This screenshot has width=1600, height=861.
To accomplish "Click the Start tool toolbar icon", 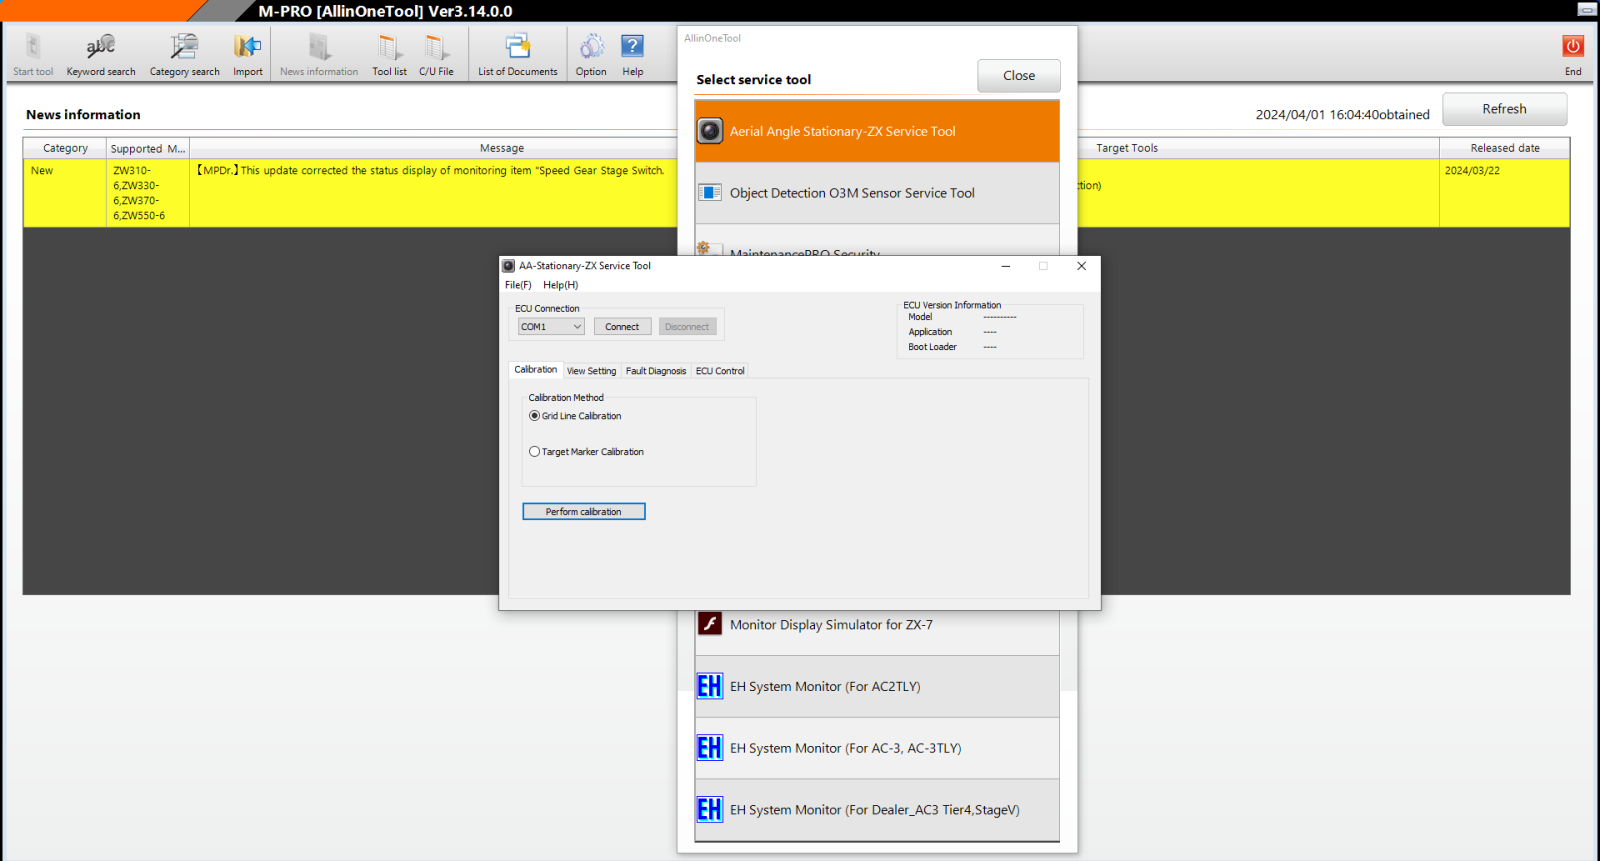I will point(33,54).
